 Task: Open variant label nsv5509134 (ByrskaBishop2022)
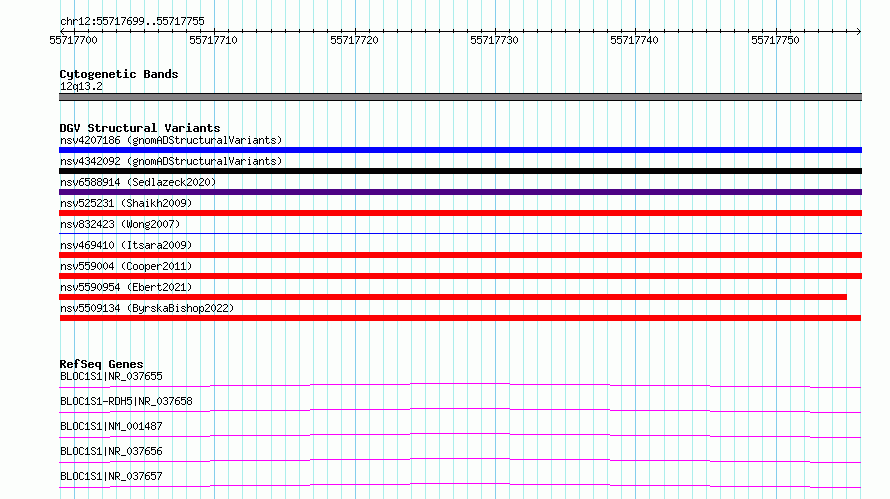click(147, 308)
